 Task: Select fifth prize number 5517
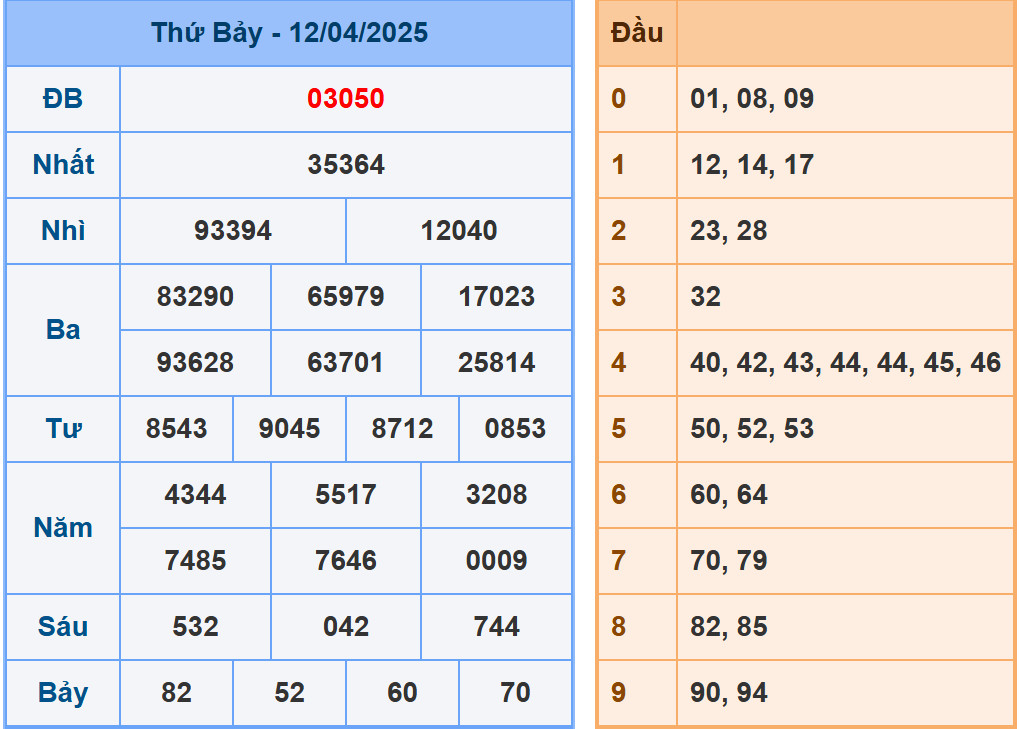pyautogui.click(x=346, y=495)
